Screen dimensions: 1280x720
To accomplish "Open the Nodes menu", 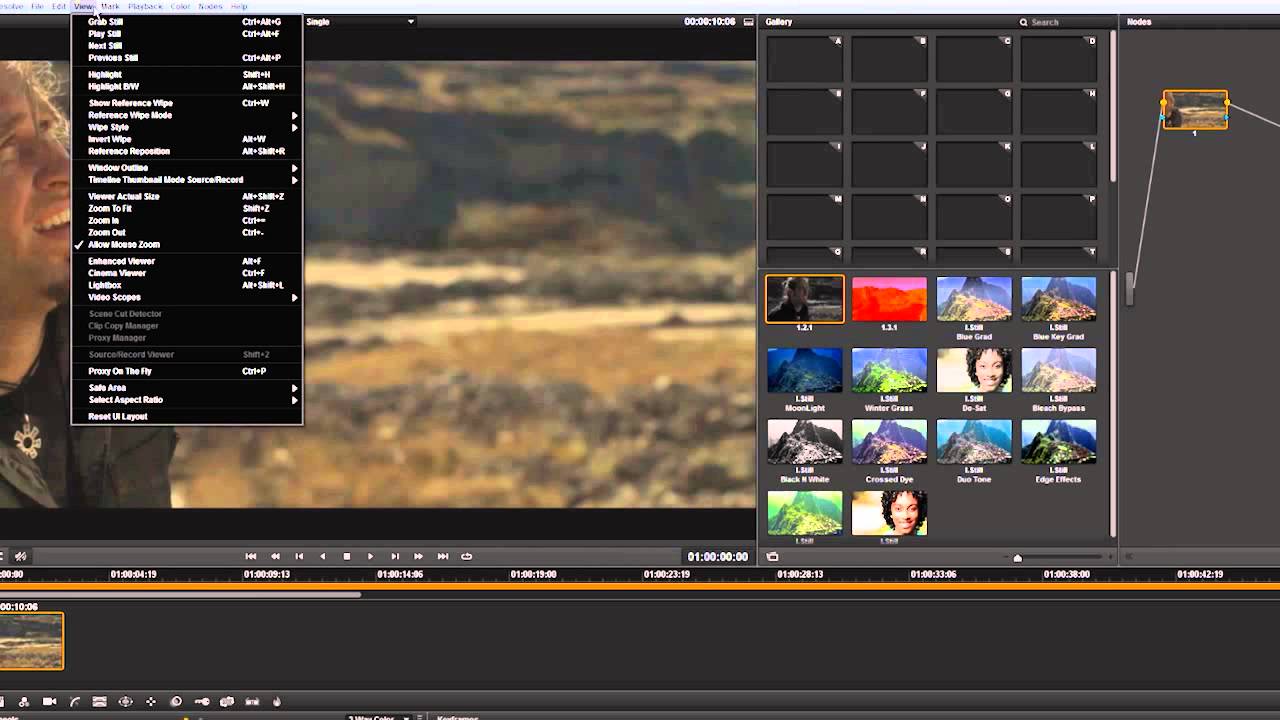I will pos(210,7).
